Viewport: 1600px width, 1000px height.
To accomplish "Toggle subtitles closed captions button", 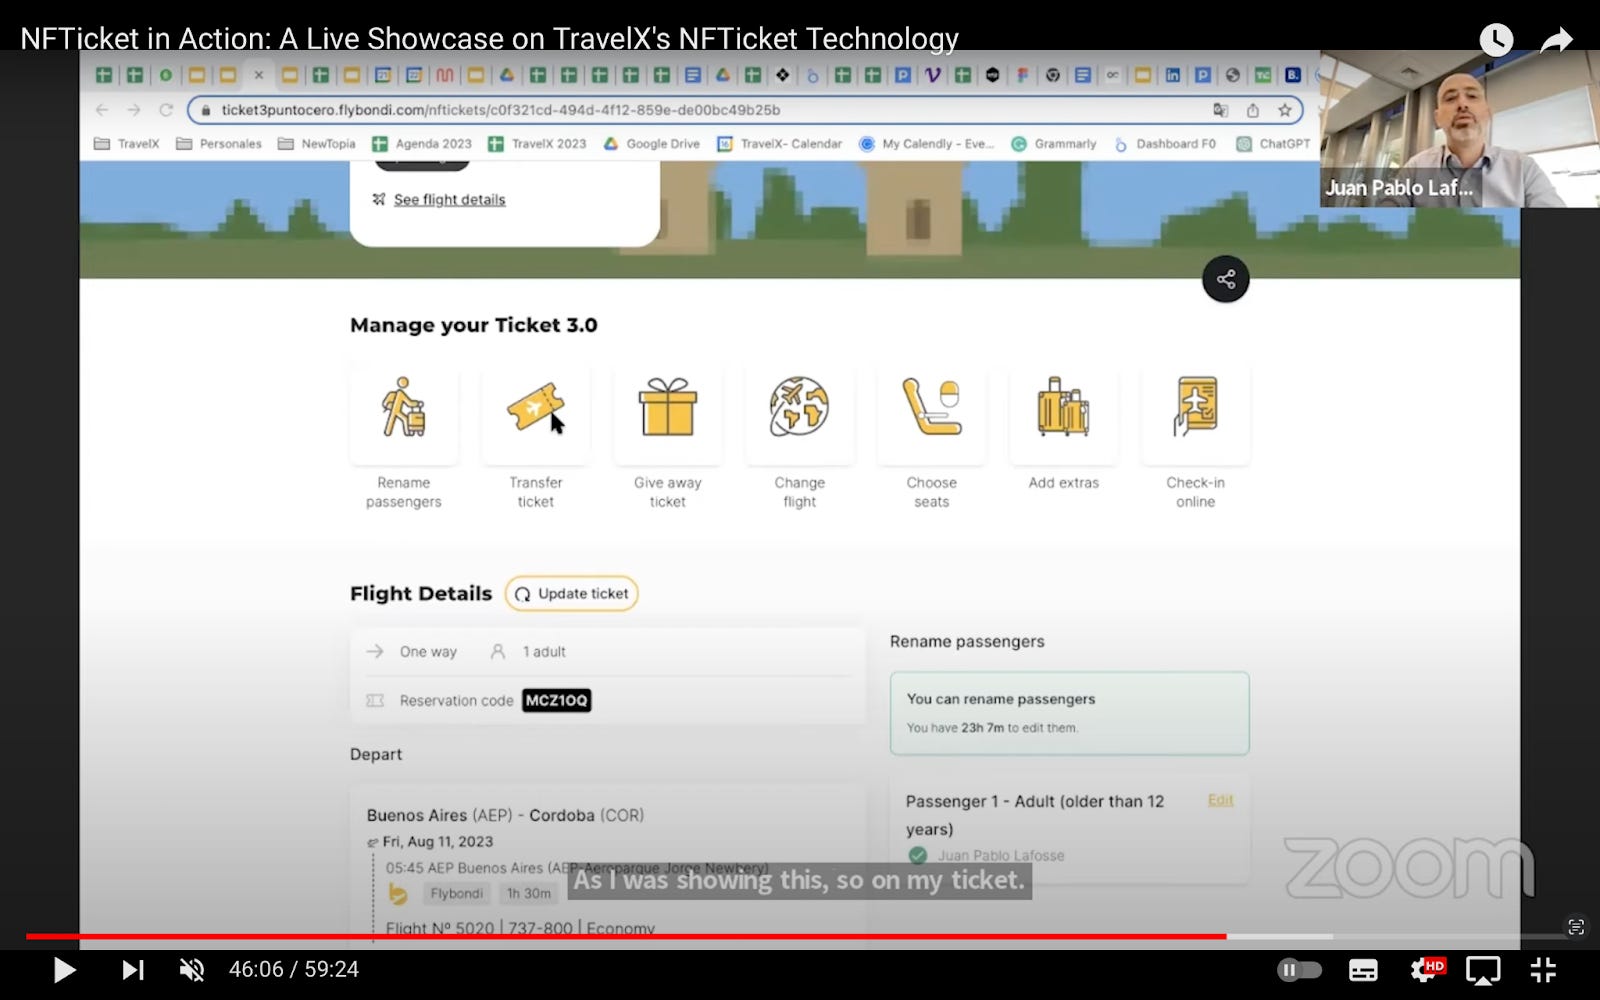I will [1363, 970].
